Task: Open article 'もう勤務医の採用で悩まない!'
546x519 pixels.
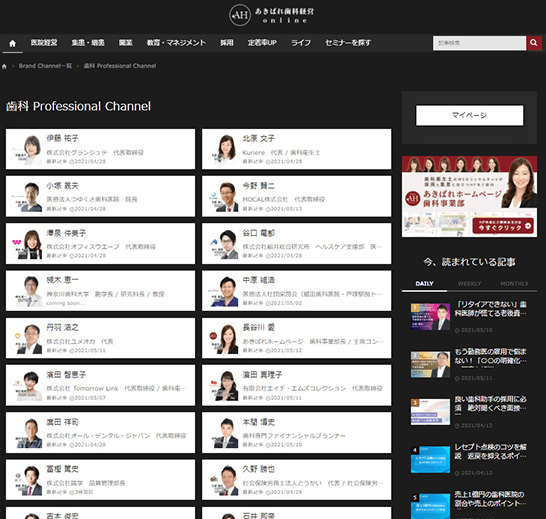Action: click(x=491, y=356)
